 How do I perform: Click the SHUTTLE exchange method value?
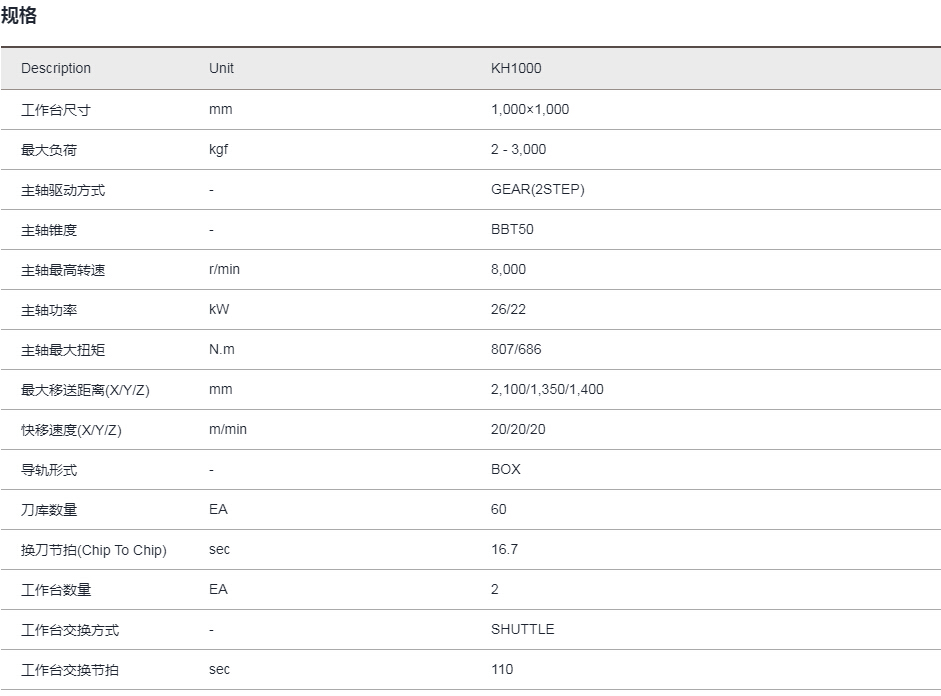(522, 629)
